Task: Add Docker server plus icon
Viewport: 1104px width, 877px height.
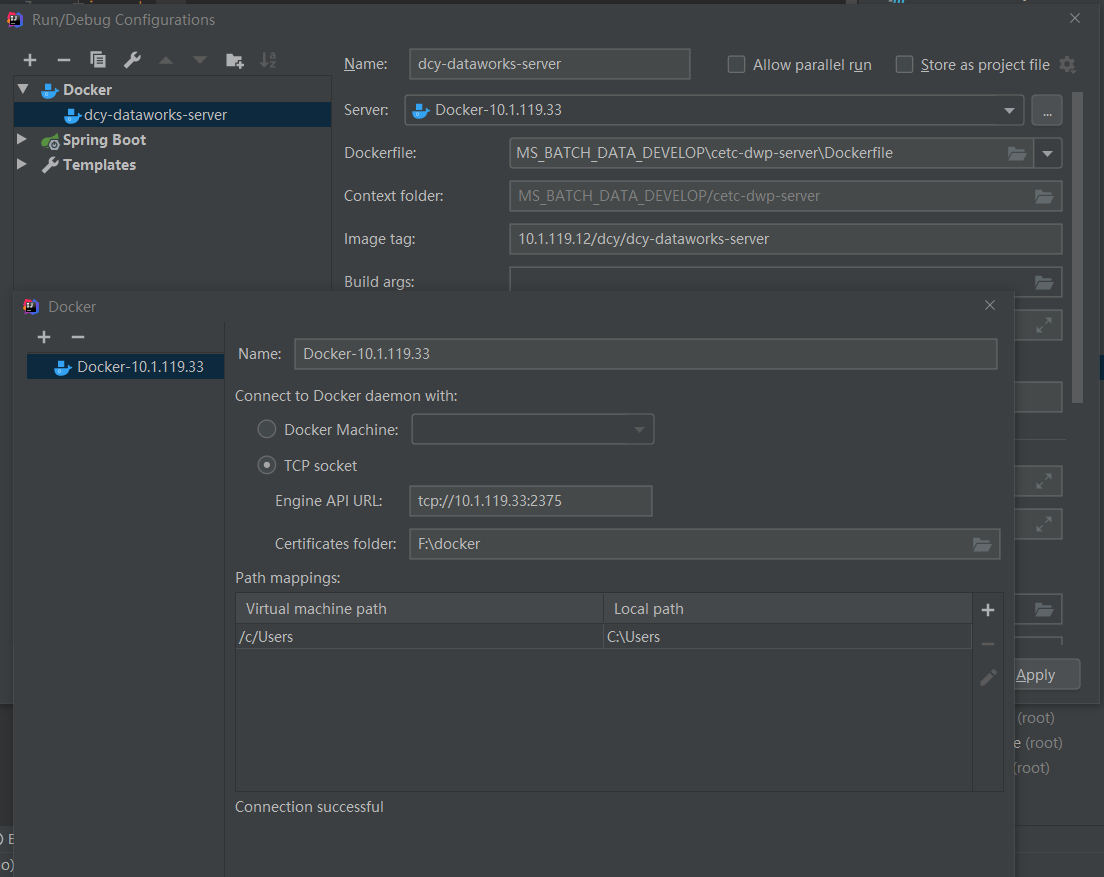Action: [44, 337]
